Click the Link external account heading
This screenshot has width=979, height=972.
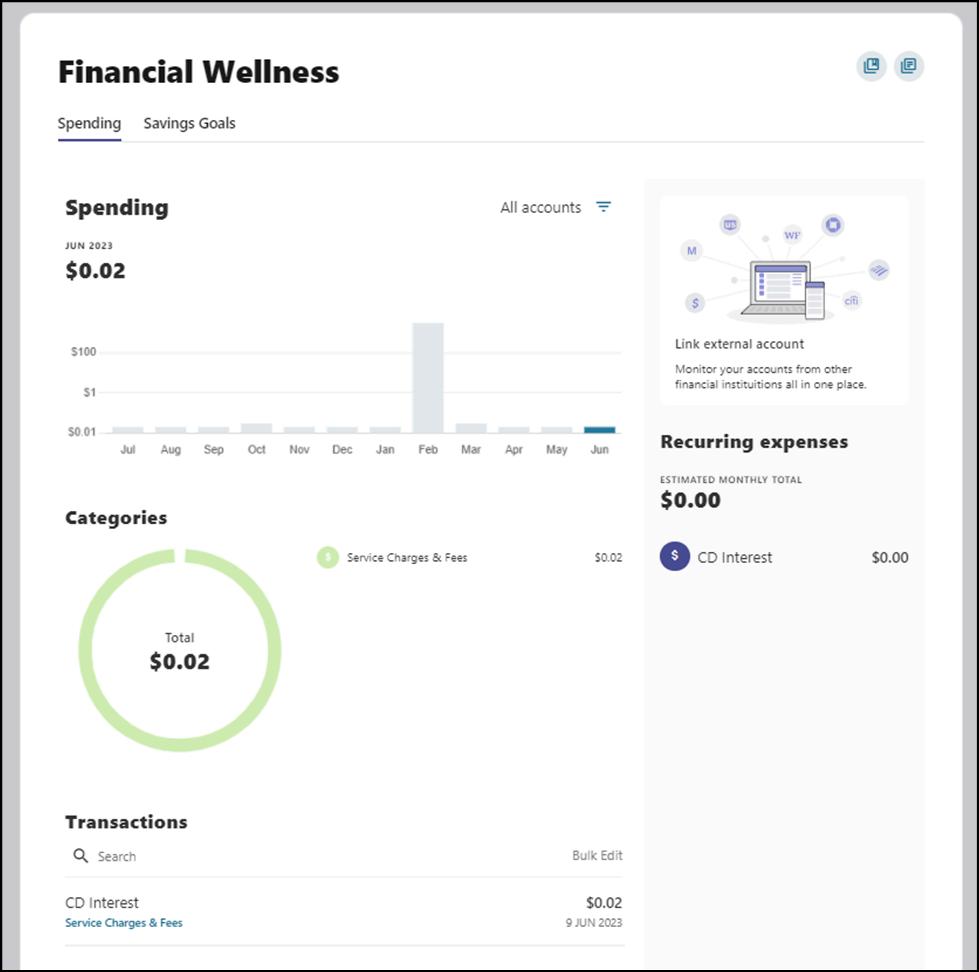pos(739,344)
